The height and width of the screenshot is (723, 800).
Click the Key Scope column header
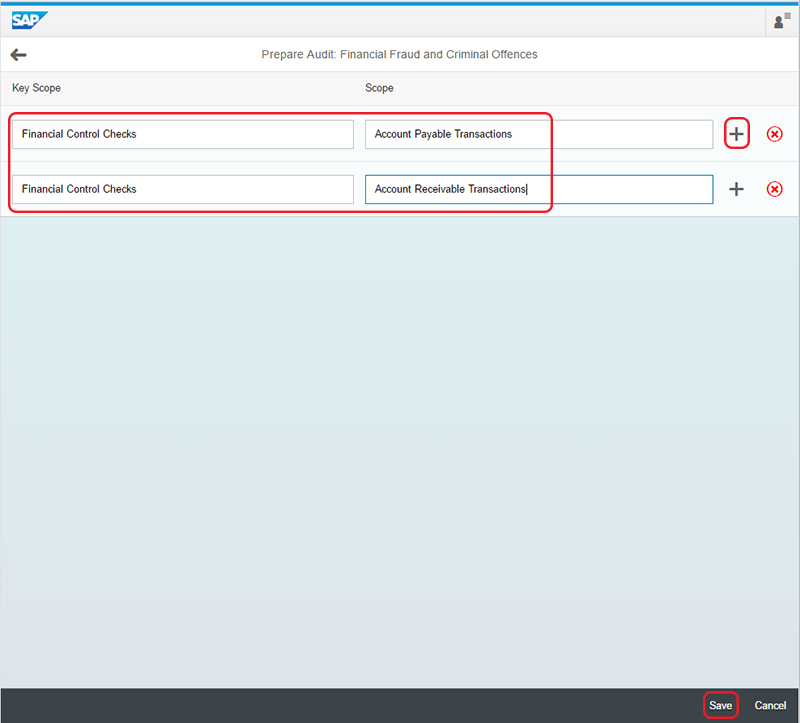pyautogui.click(x=36, y=88)
